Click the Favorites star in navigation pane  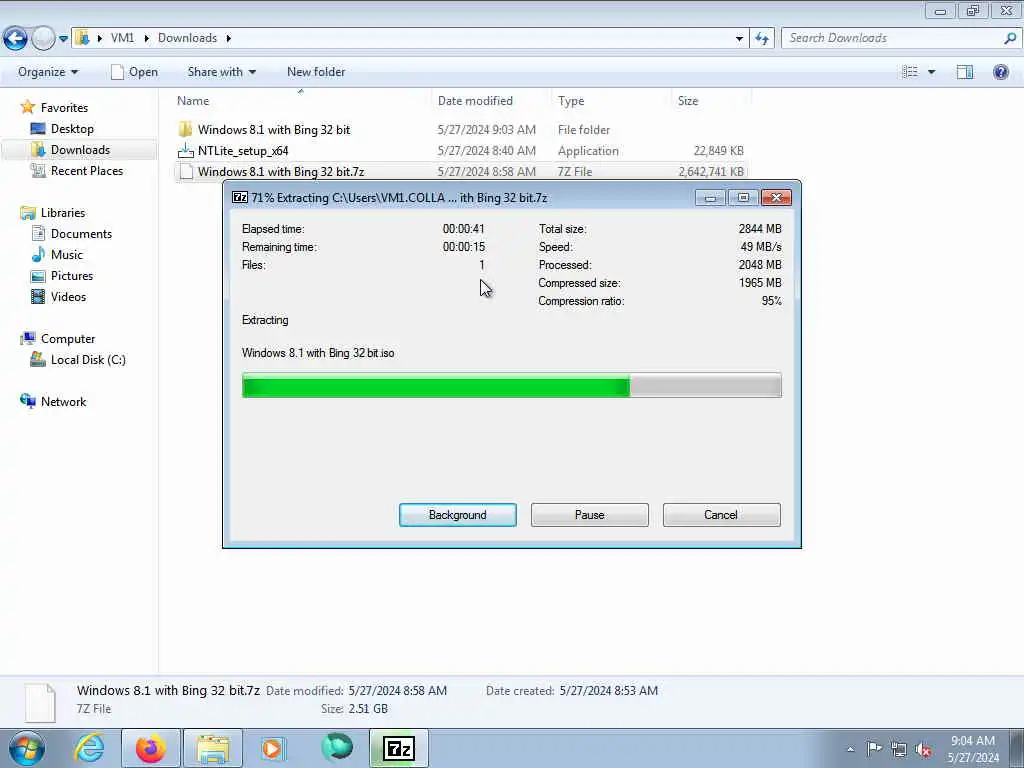27,107
